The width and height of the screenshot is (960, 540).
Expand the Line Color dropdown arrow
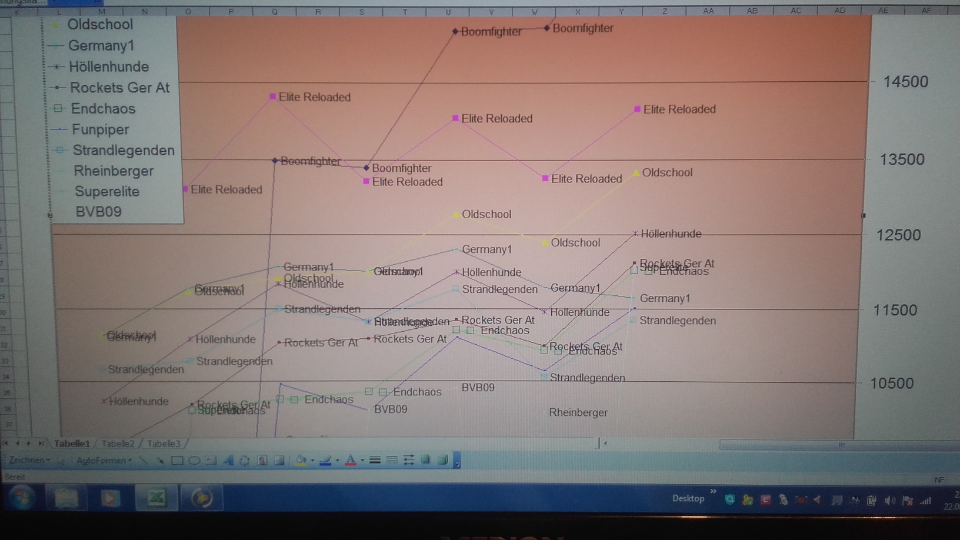338,461
